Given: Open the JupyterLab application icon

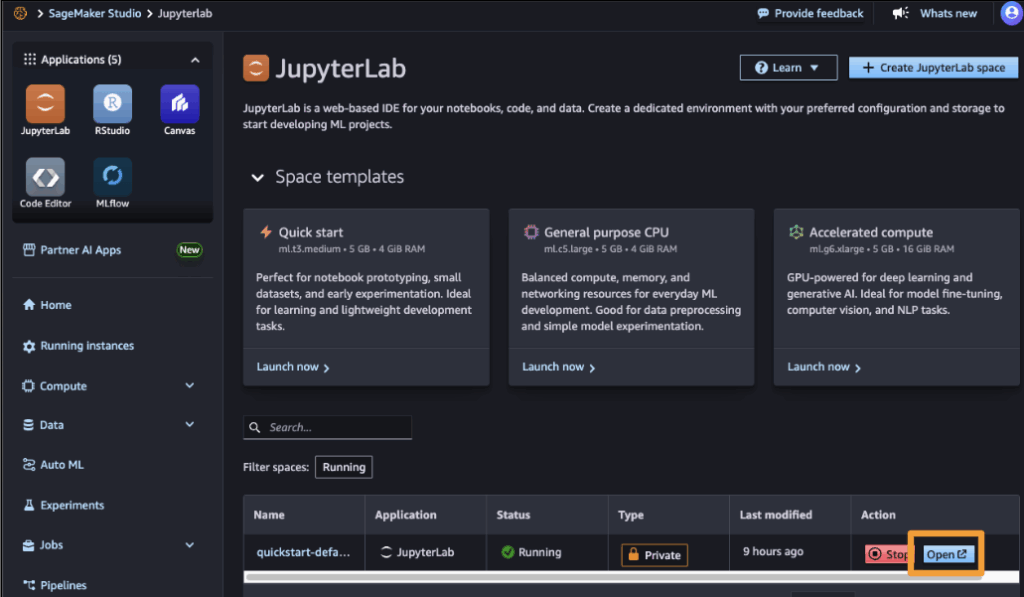Looking at the screenshot, I should click(45, 104).
